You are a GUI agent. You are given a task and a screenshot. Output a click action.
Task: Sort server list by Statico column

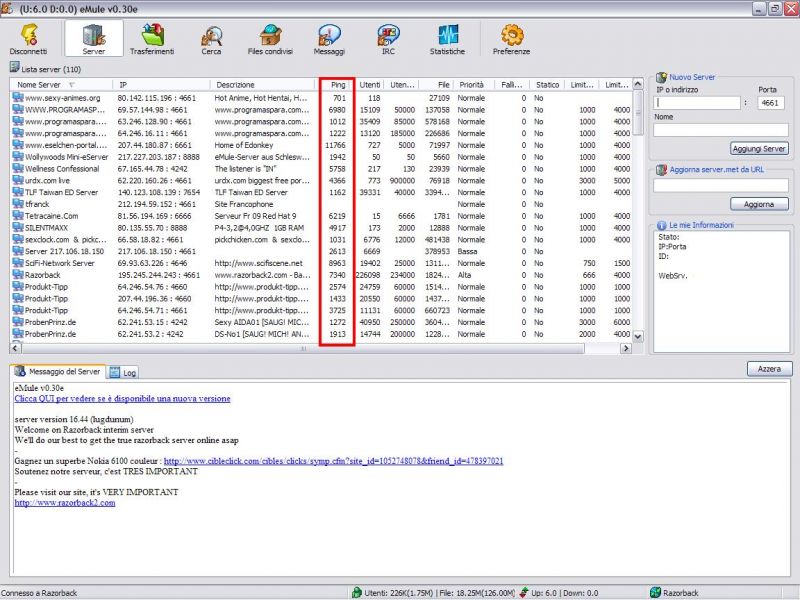tap(546, 85)
